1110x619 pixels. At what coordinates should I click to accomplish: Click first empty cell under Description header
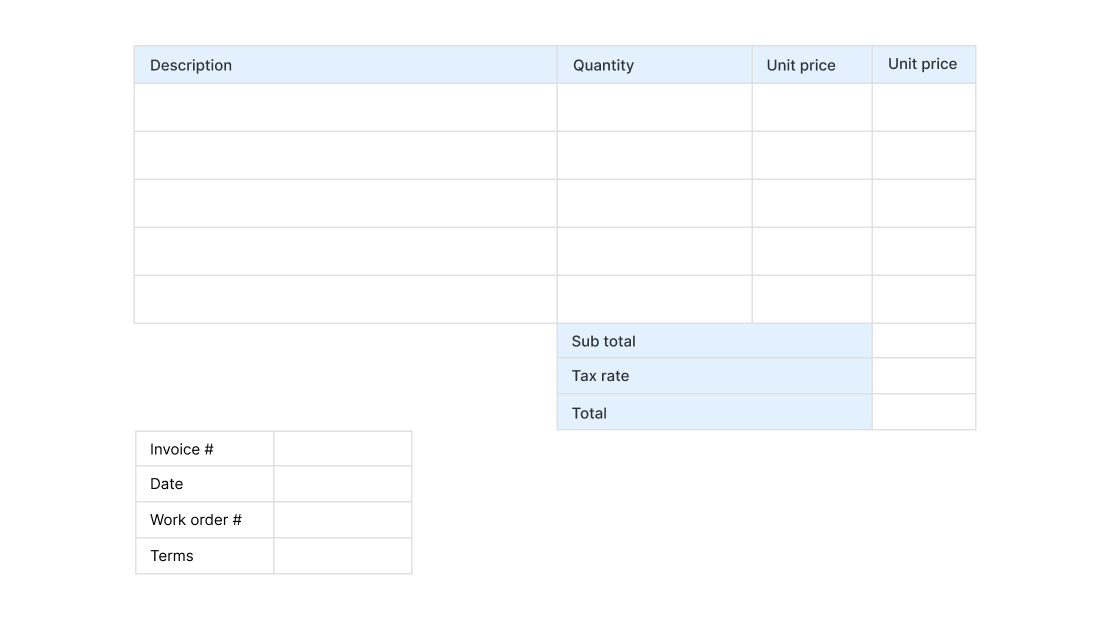pyautogui.click(x=345, y=108)
